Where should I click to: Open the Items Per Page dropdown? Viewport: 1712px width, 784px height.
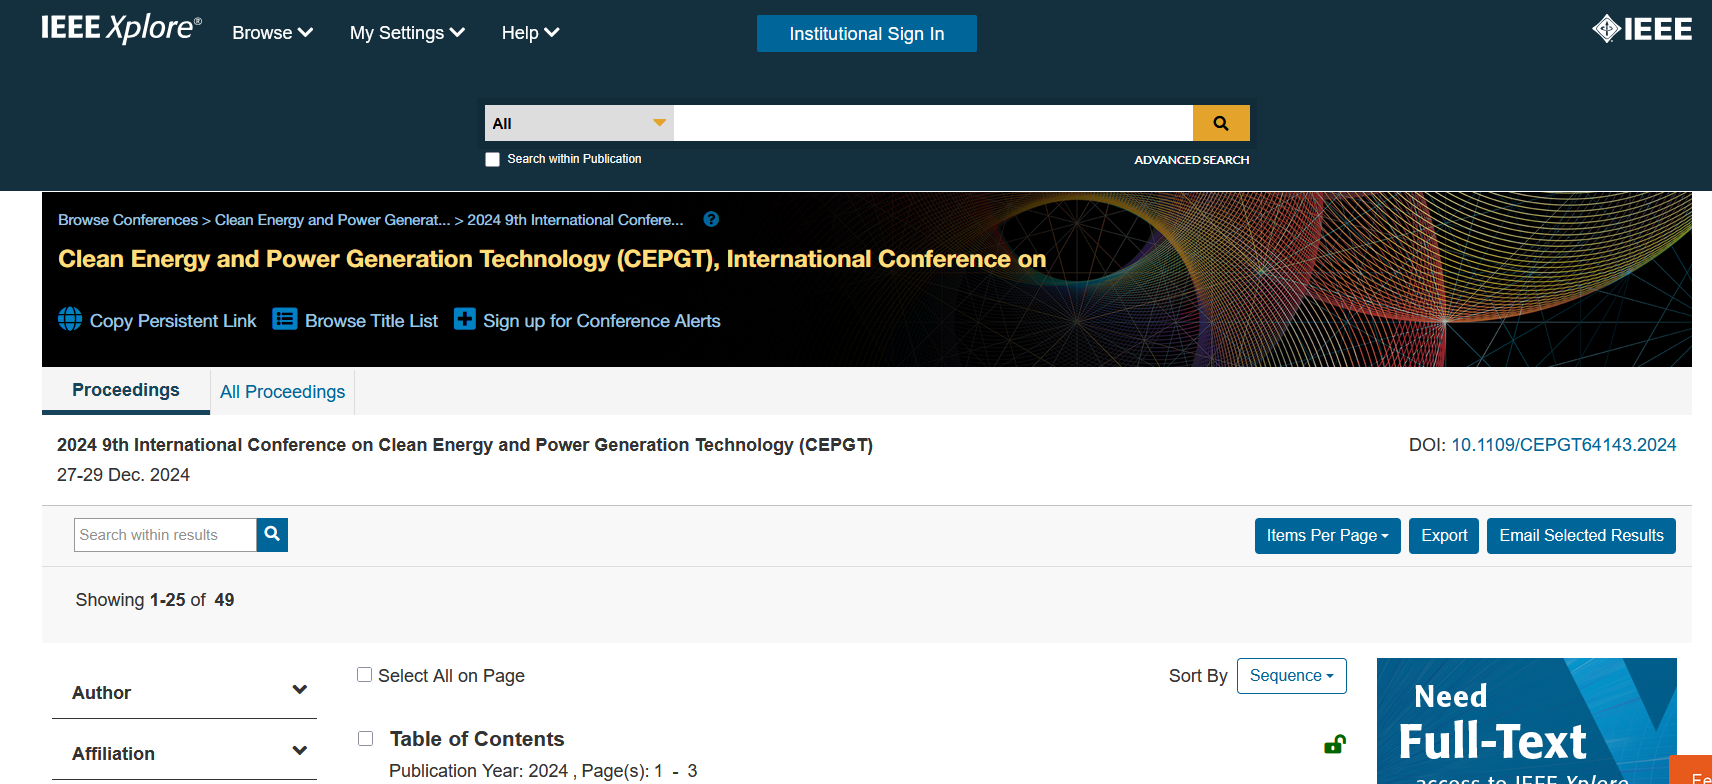[1327, 535]
